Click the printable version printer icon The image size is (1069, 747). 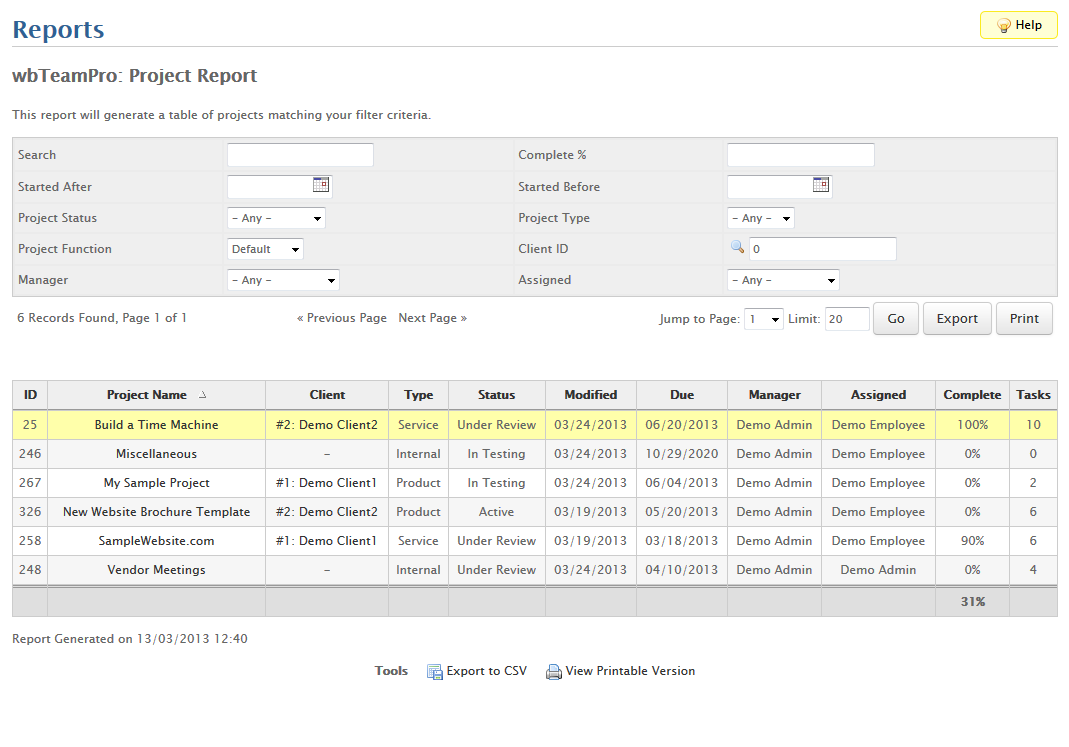point(554,672)
